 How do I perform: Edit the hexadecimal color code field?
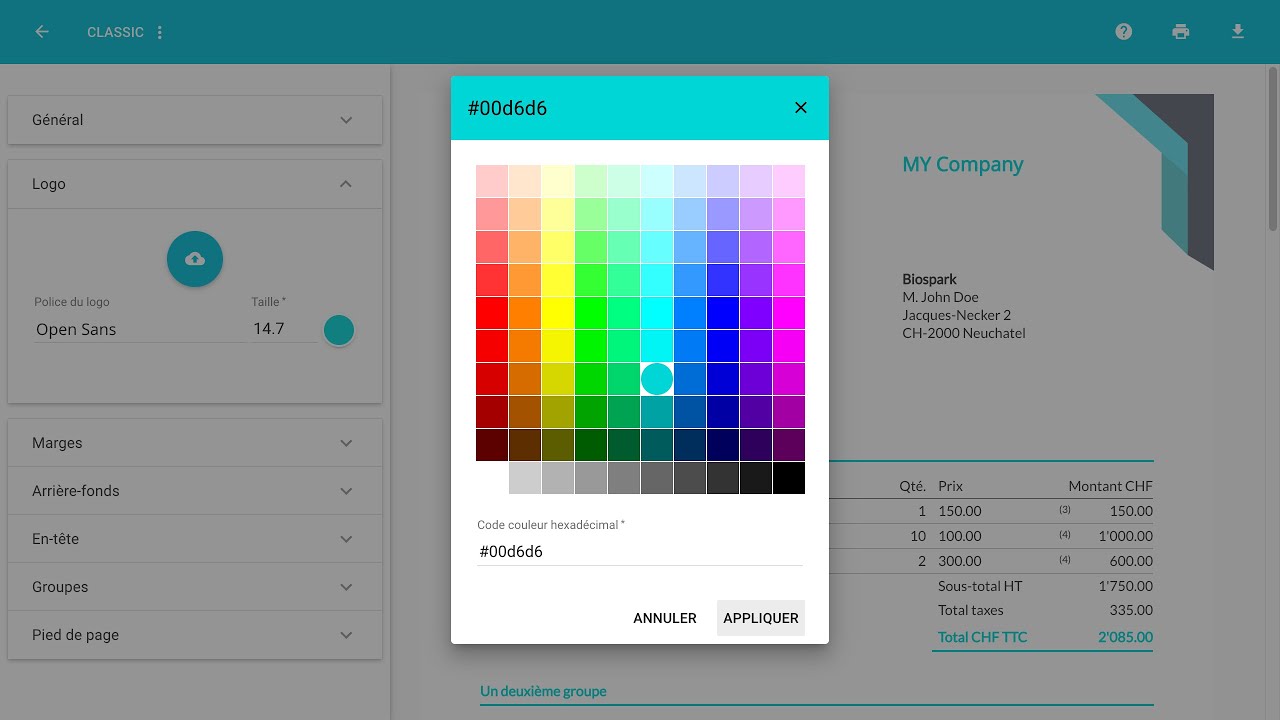640,551
